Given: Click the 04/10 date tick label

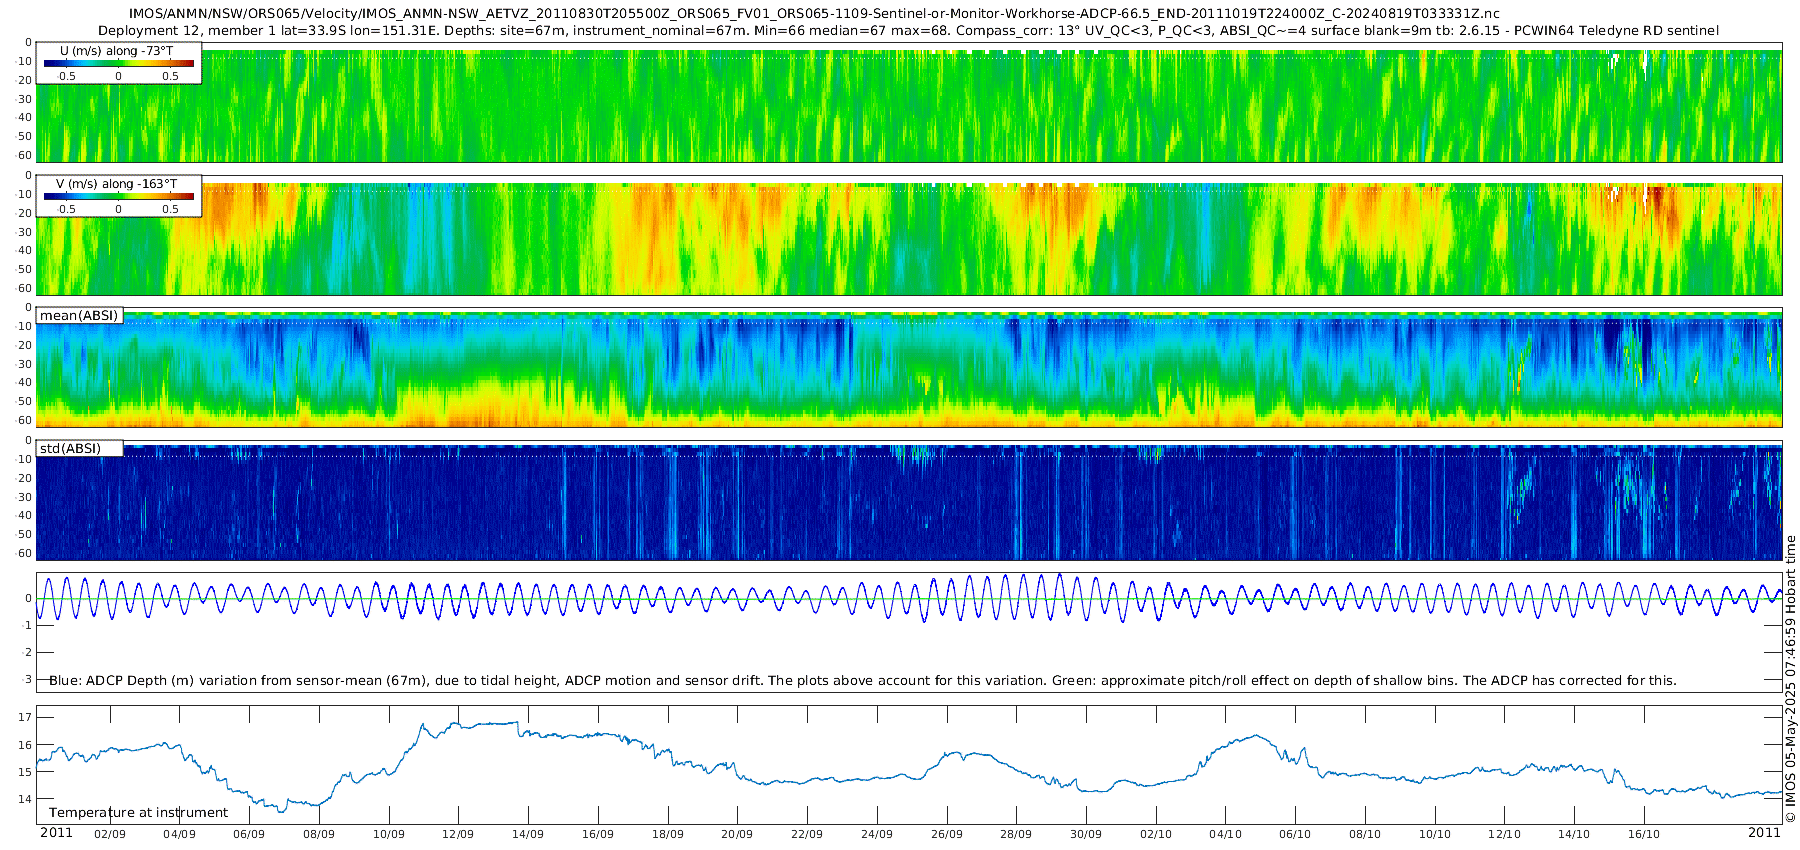Looking at the screenshot, I should (x=1225, y=834).
